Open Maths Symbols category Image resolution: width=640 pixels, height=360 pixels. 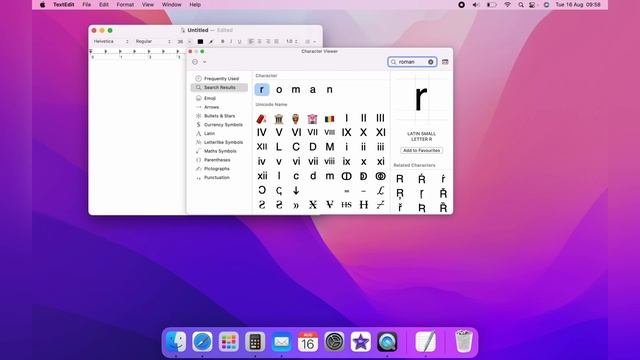pos(219,151)
